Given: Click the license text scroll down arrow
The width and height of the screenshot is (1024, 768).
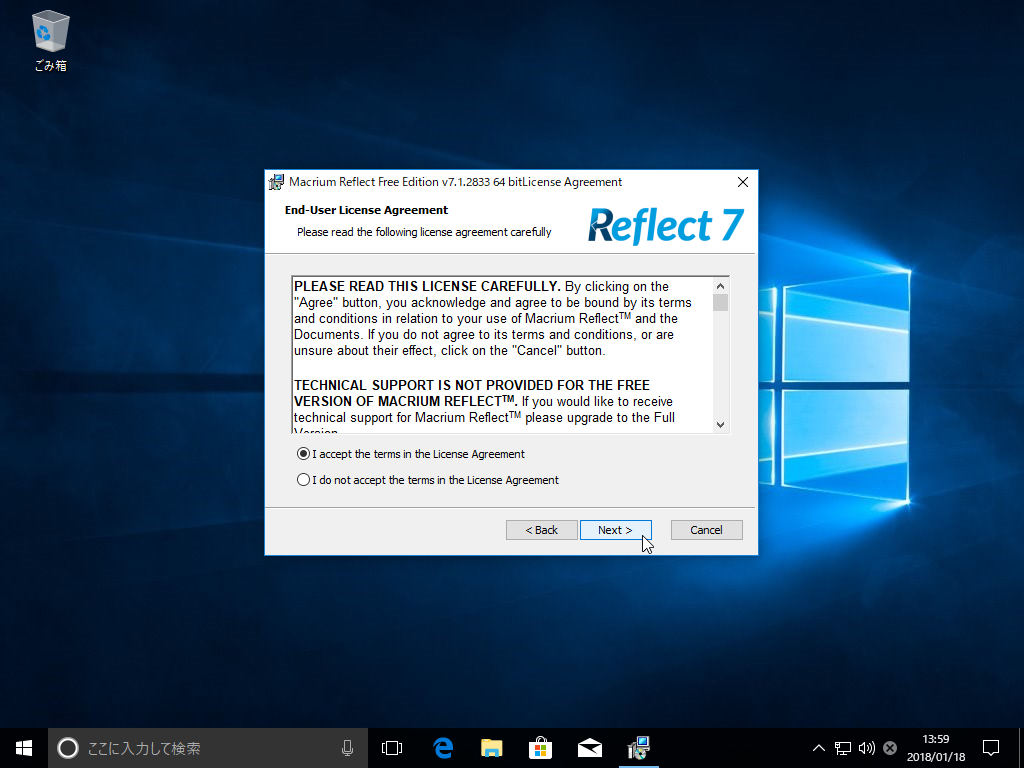Looking at the screenshot, I should (720, 424).
